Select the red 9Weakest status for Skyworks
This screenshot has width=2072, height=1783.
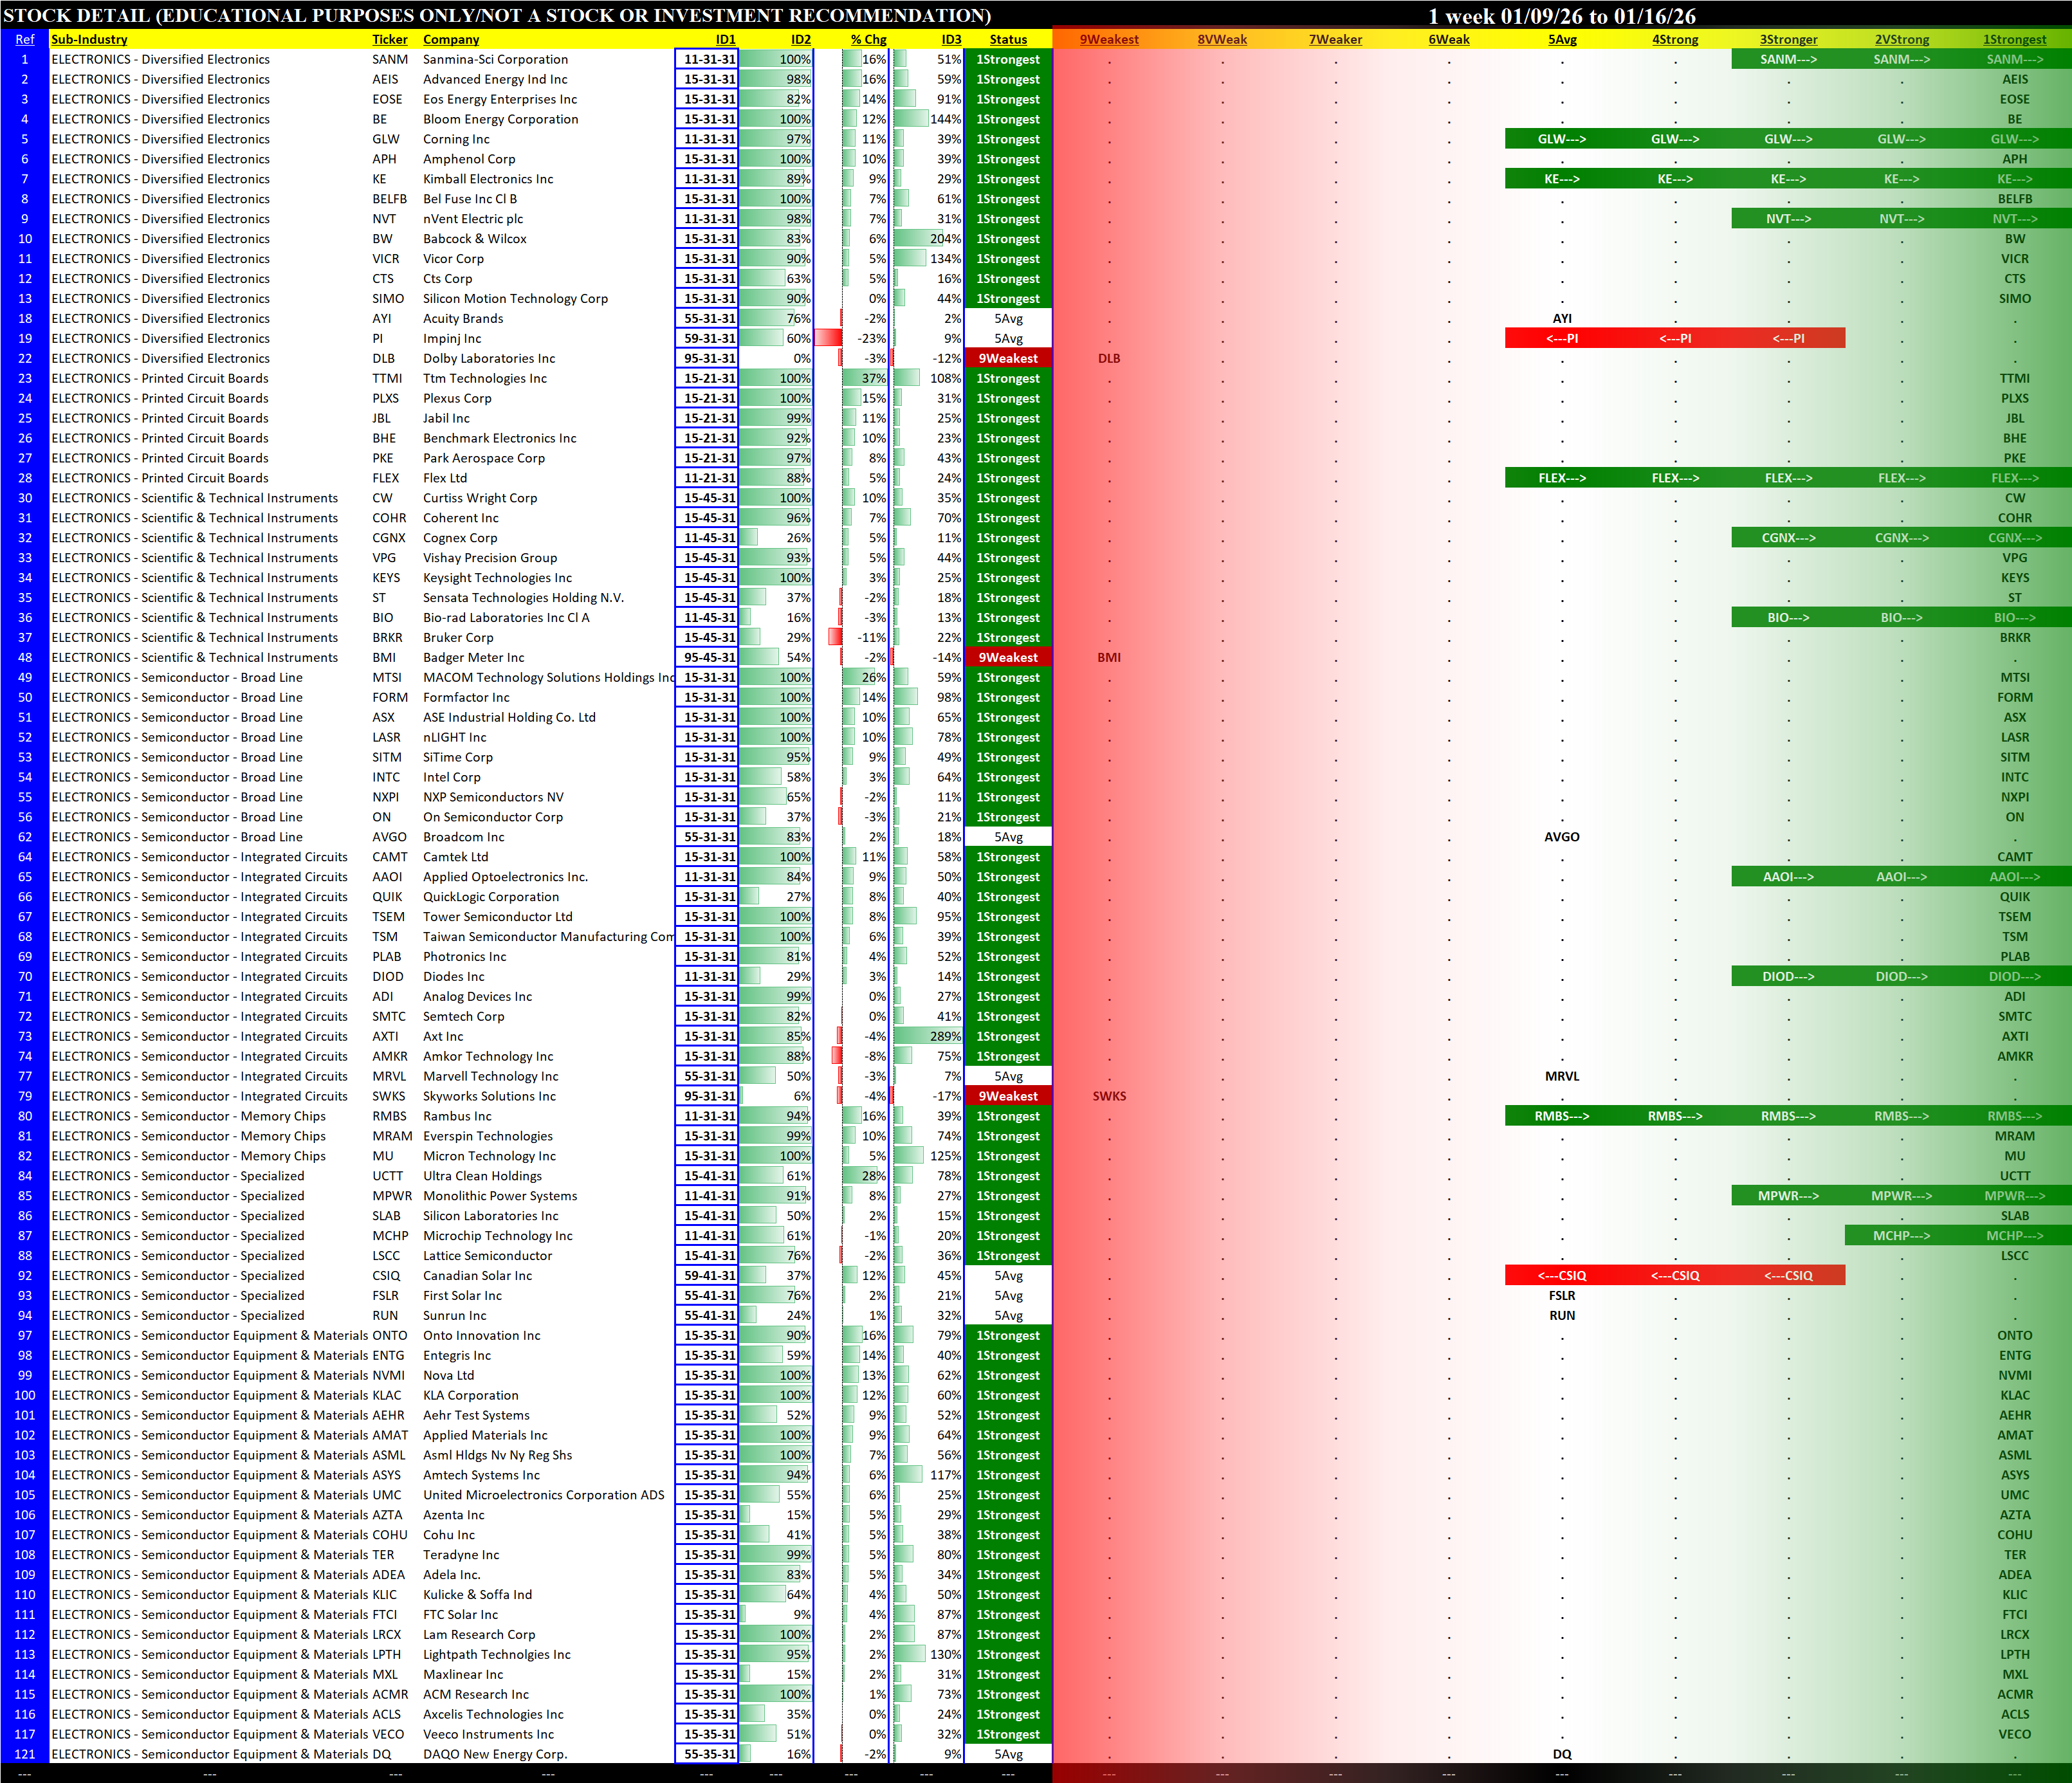tap(1007, 1096)
